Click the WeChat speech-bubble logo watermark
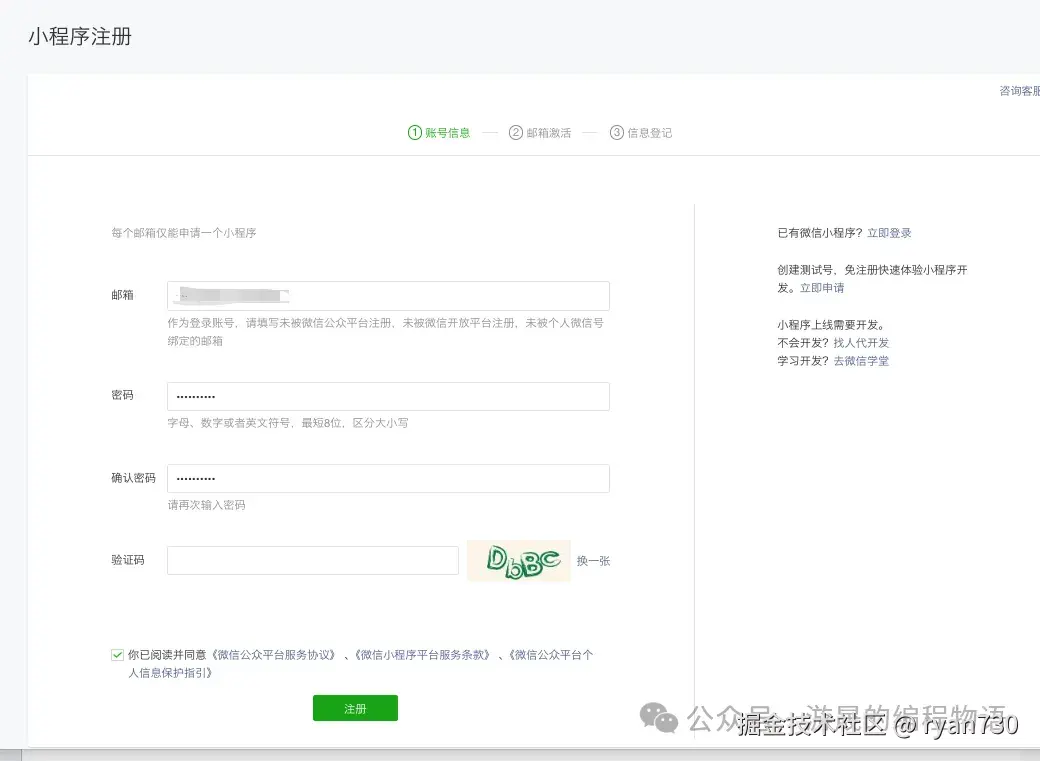 [659, 716]
